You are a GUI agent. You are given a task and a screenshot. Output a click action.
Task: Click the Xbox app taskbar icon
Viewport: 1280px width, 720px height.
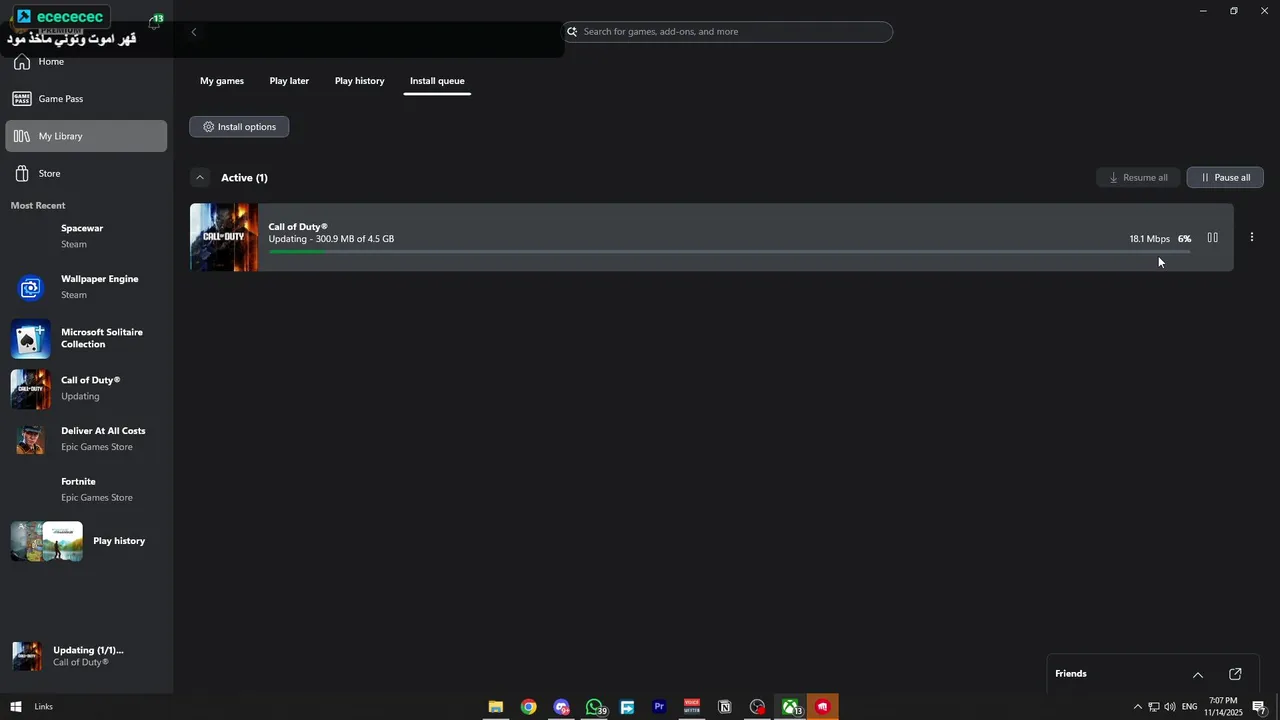[x=790, y=707]
